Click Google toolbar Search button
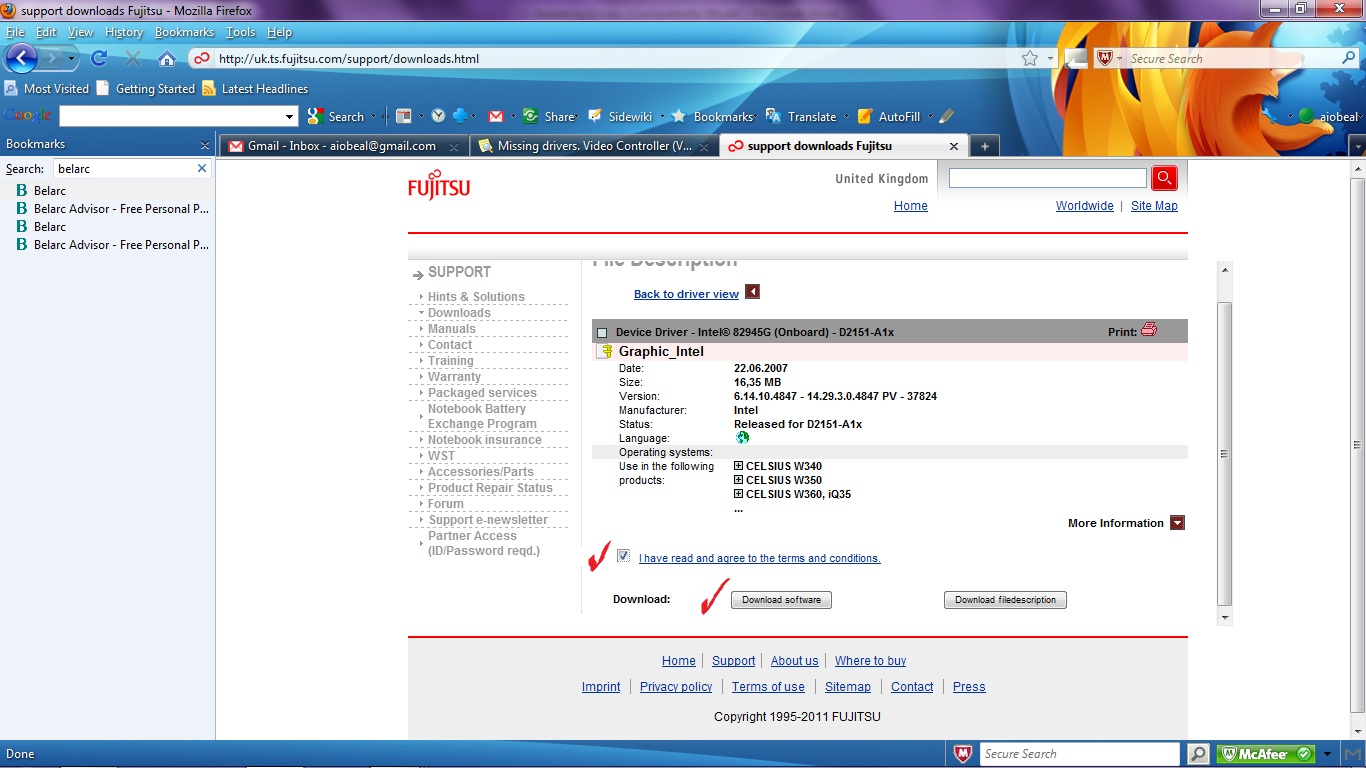 [336, 116]
